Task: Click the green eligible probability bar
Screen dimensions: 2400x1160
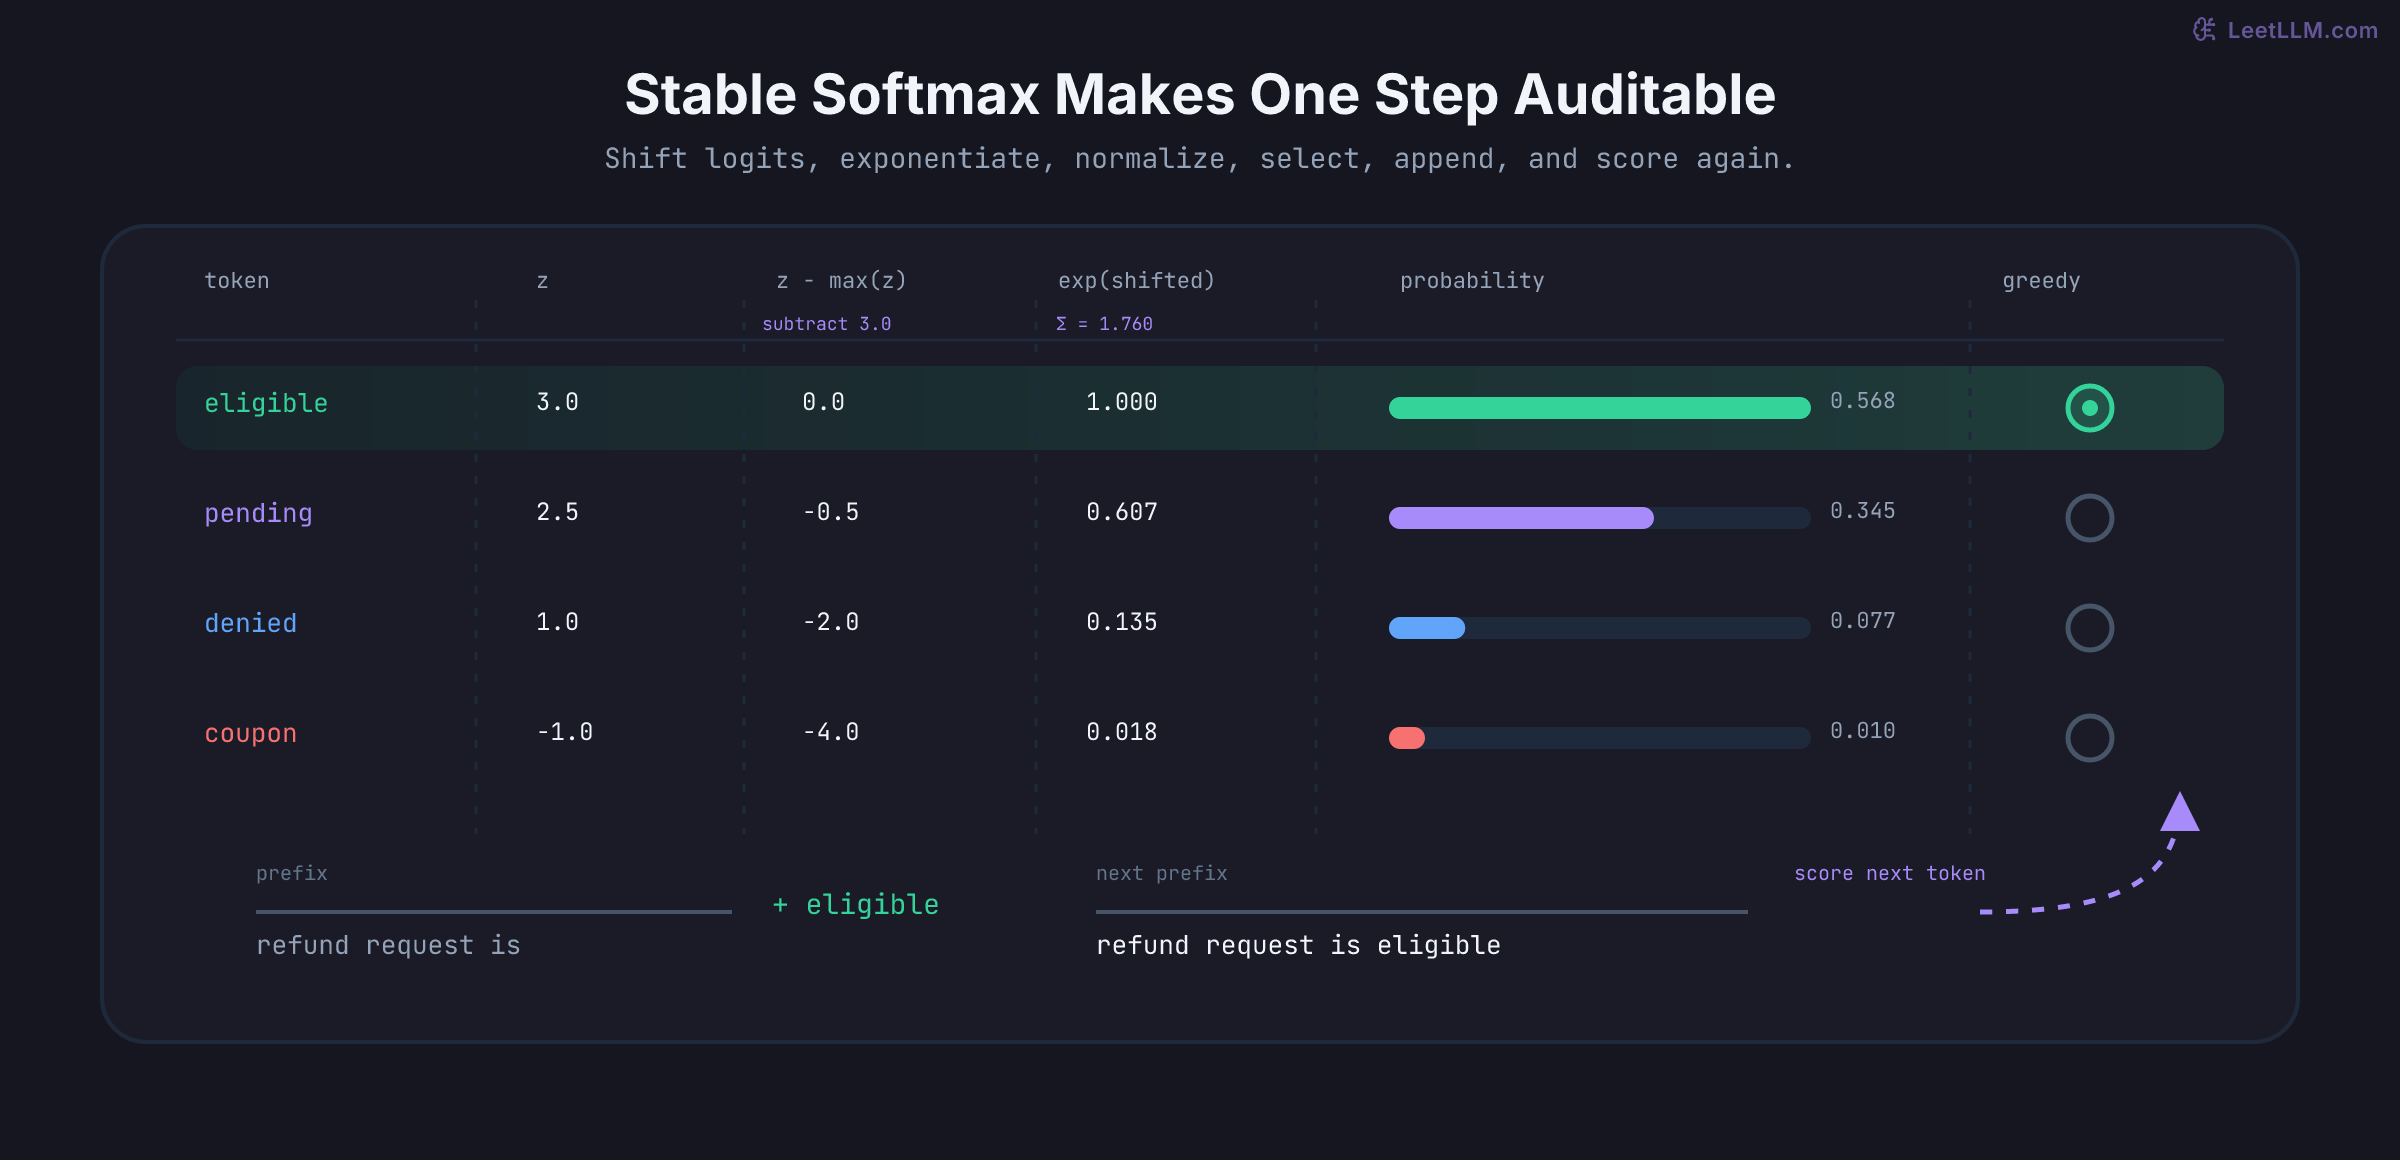Action: 1599,408
